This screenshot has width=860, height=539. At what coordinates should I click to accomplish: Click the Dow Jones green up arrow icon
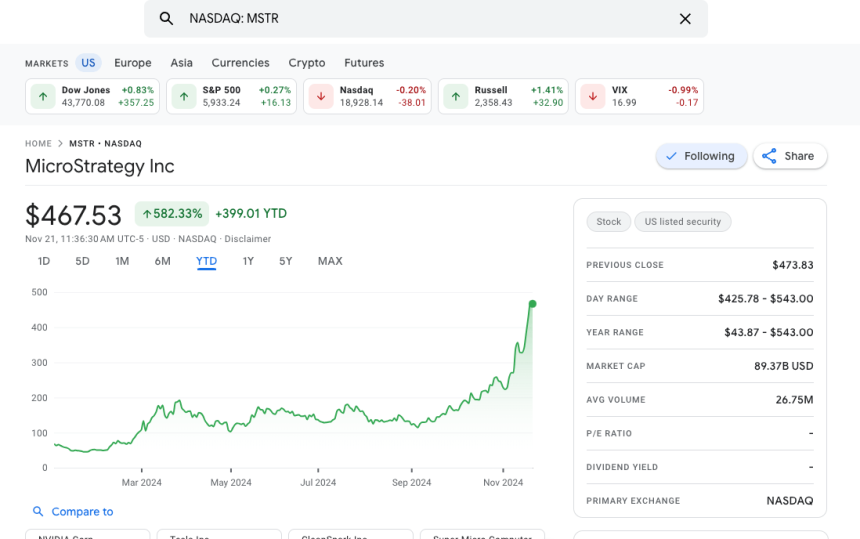pyautogui.click(x=43, y=97)
